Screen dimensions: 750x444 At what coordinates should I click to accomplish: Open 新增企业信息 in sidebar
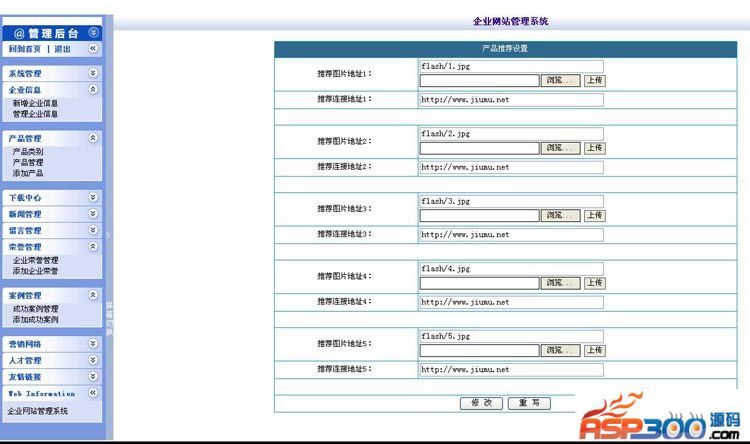coord(35,103)
